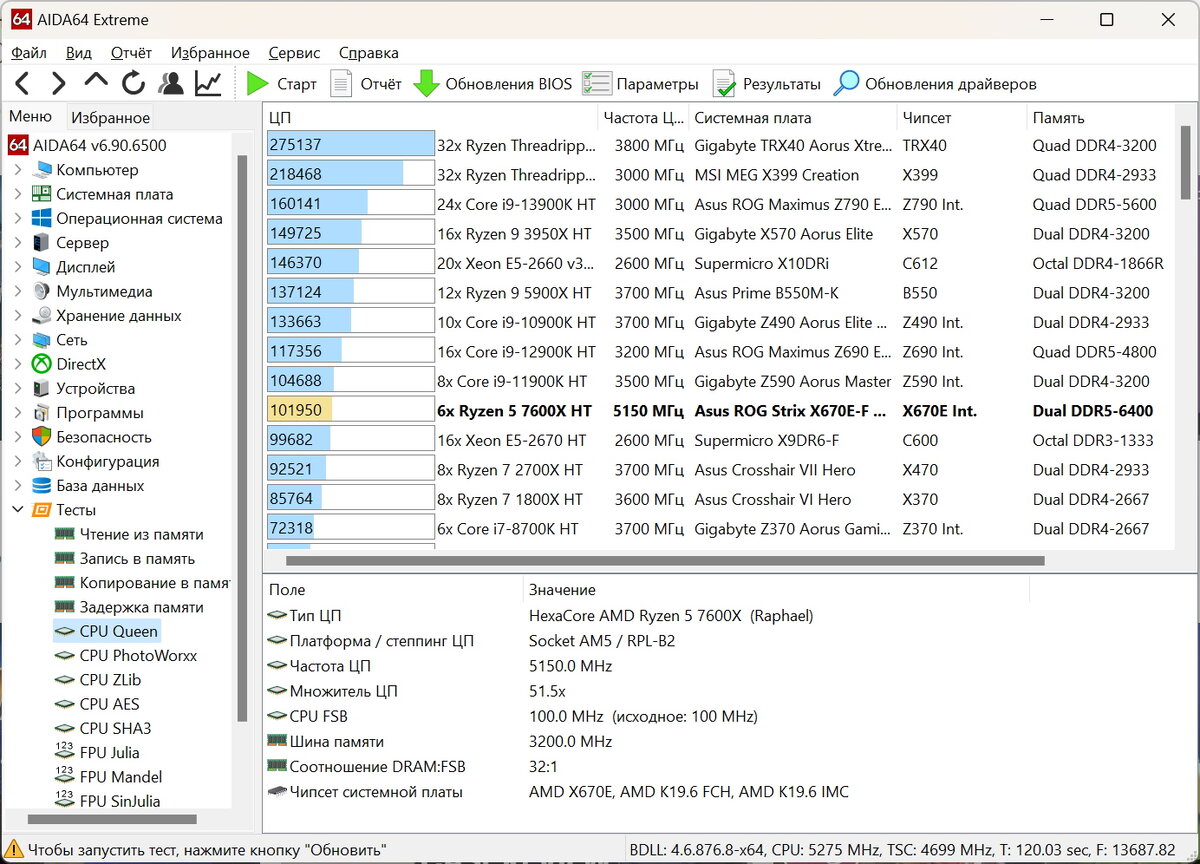Expand the Мультимедиа tree node
Screen dimensions: 1200x864
coord(17,291)
